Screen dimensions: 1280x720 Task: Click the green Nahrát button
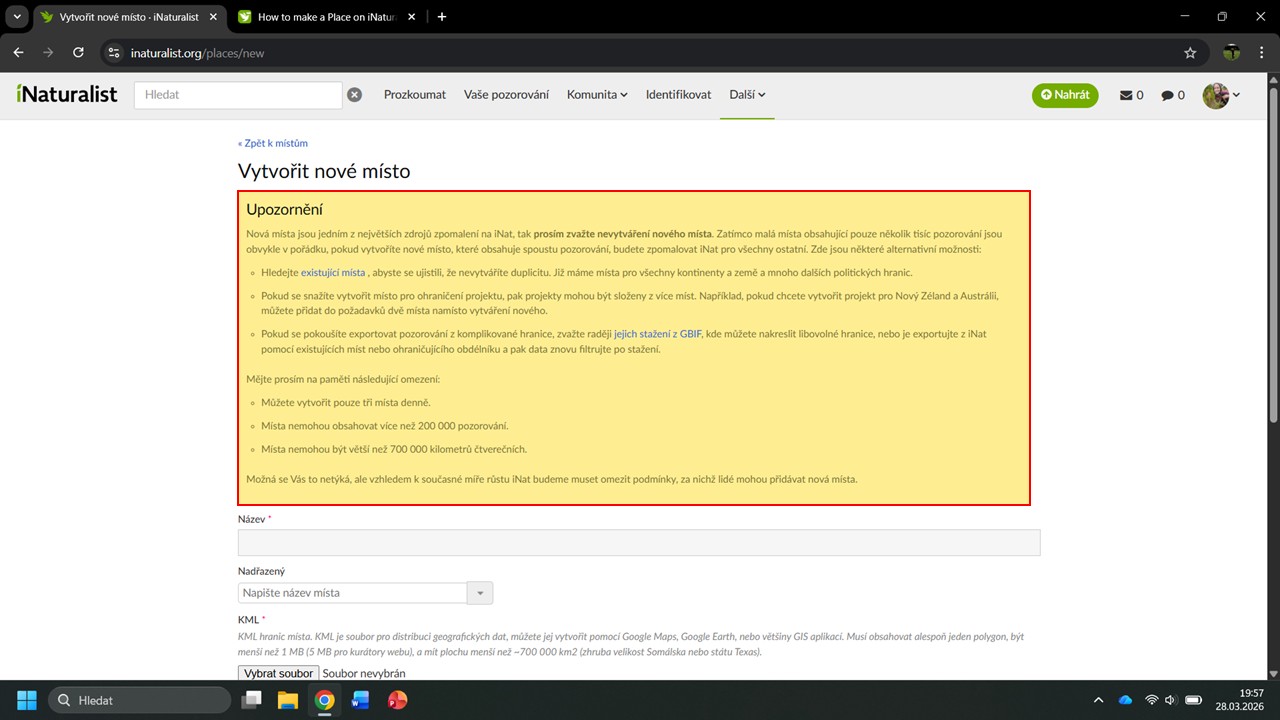(1065, 95)
